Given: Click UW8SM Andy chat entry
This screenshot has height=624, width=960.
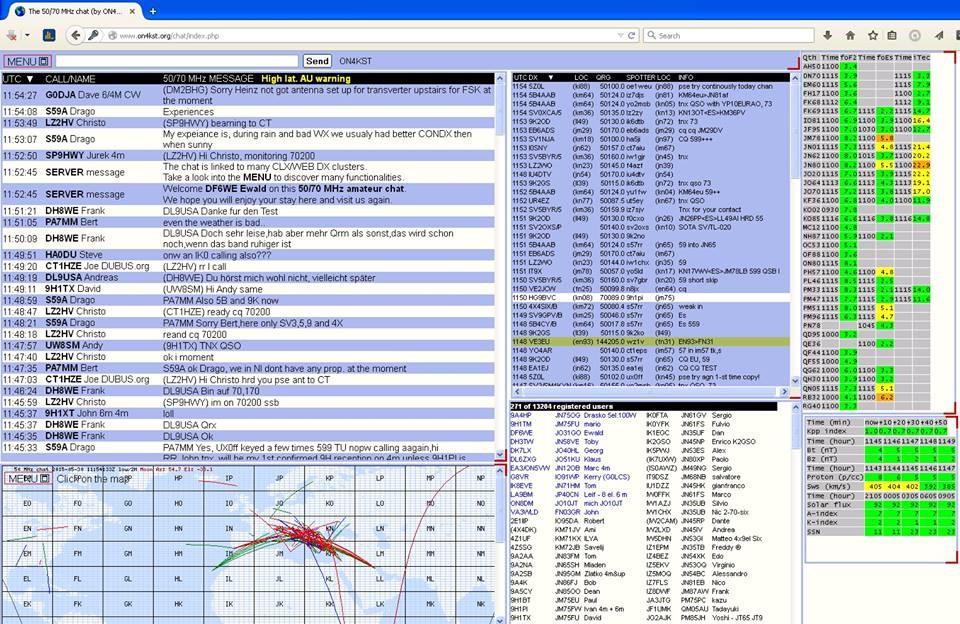Looking at the screenshot, I should [73, 345].
